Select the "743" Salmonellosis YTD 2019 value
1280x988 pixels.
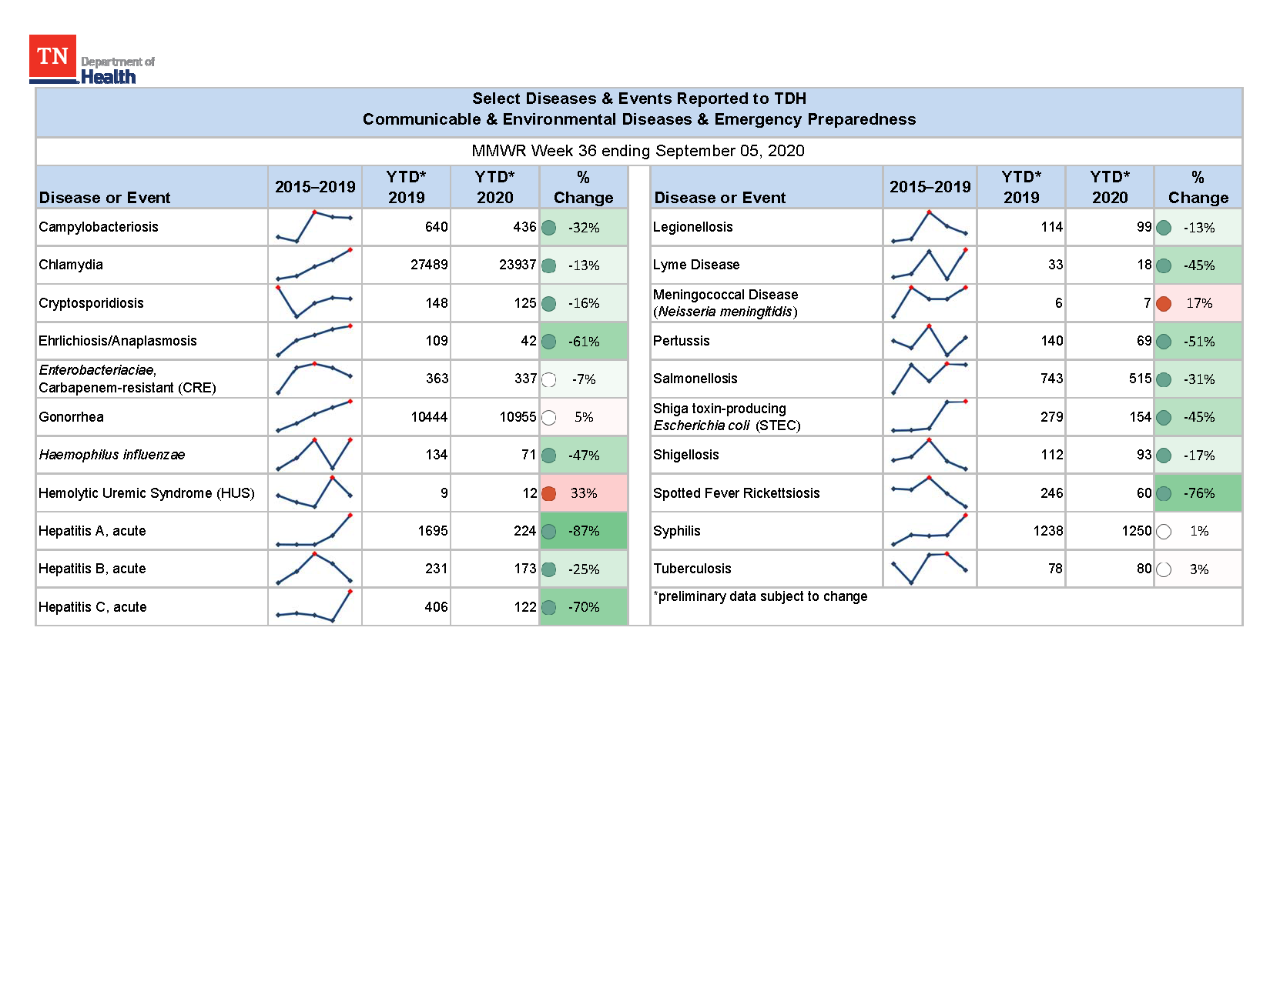(x=1052, y=379)
